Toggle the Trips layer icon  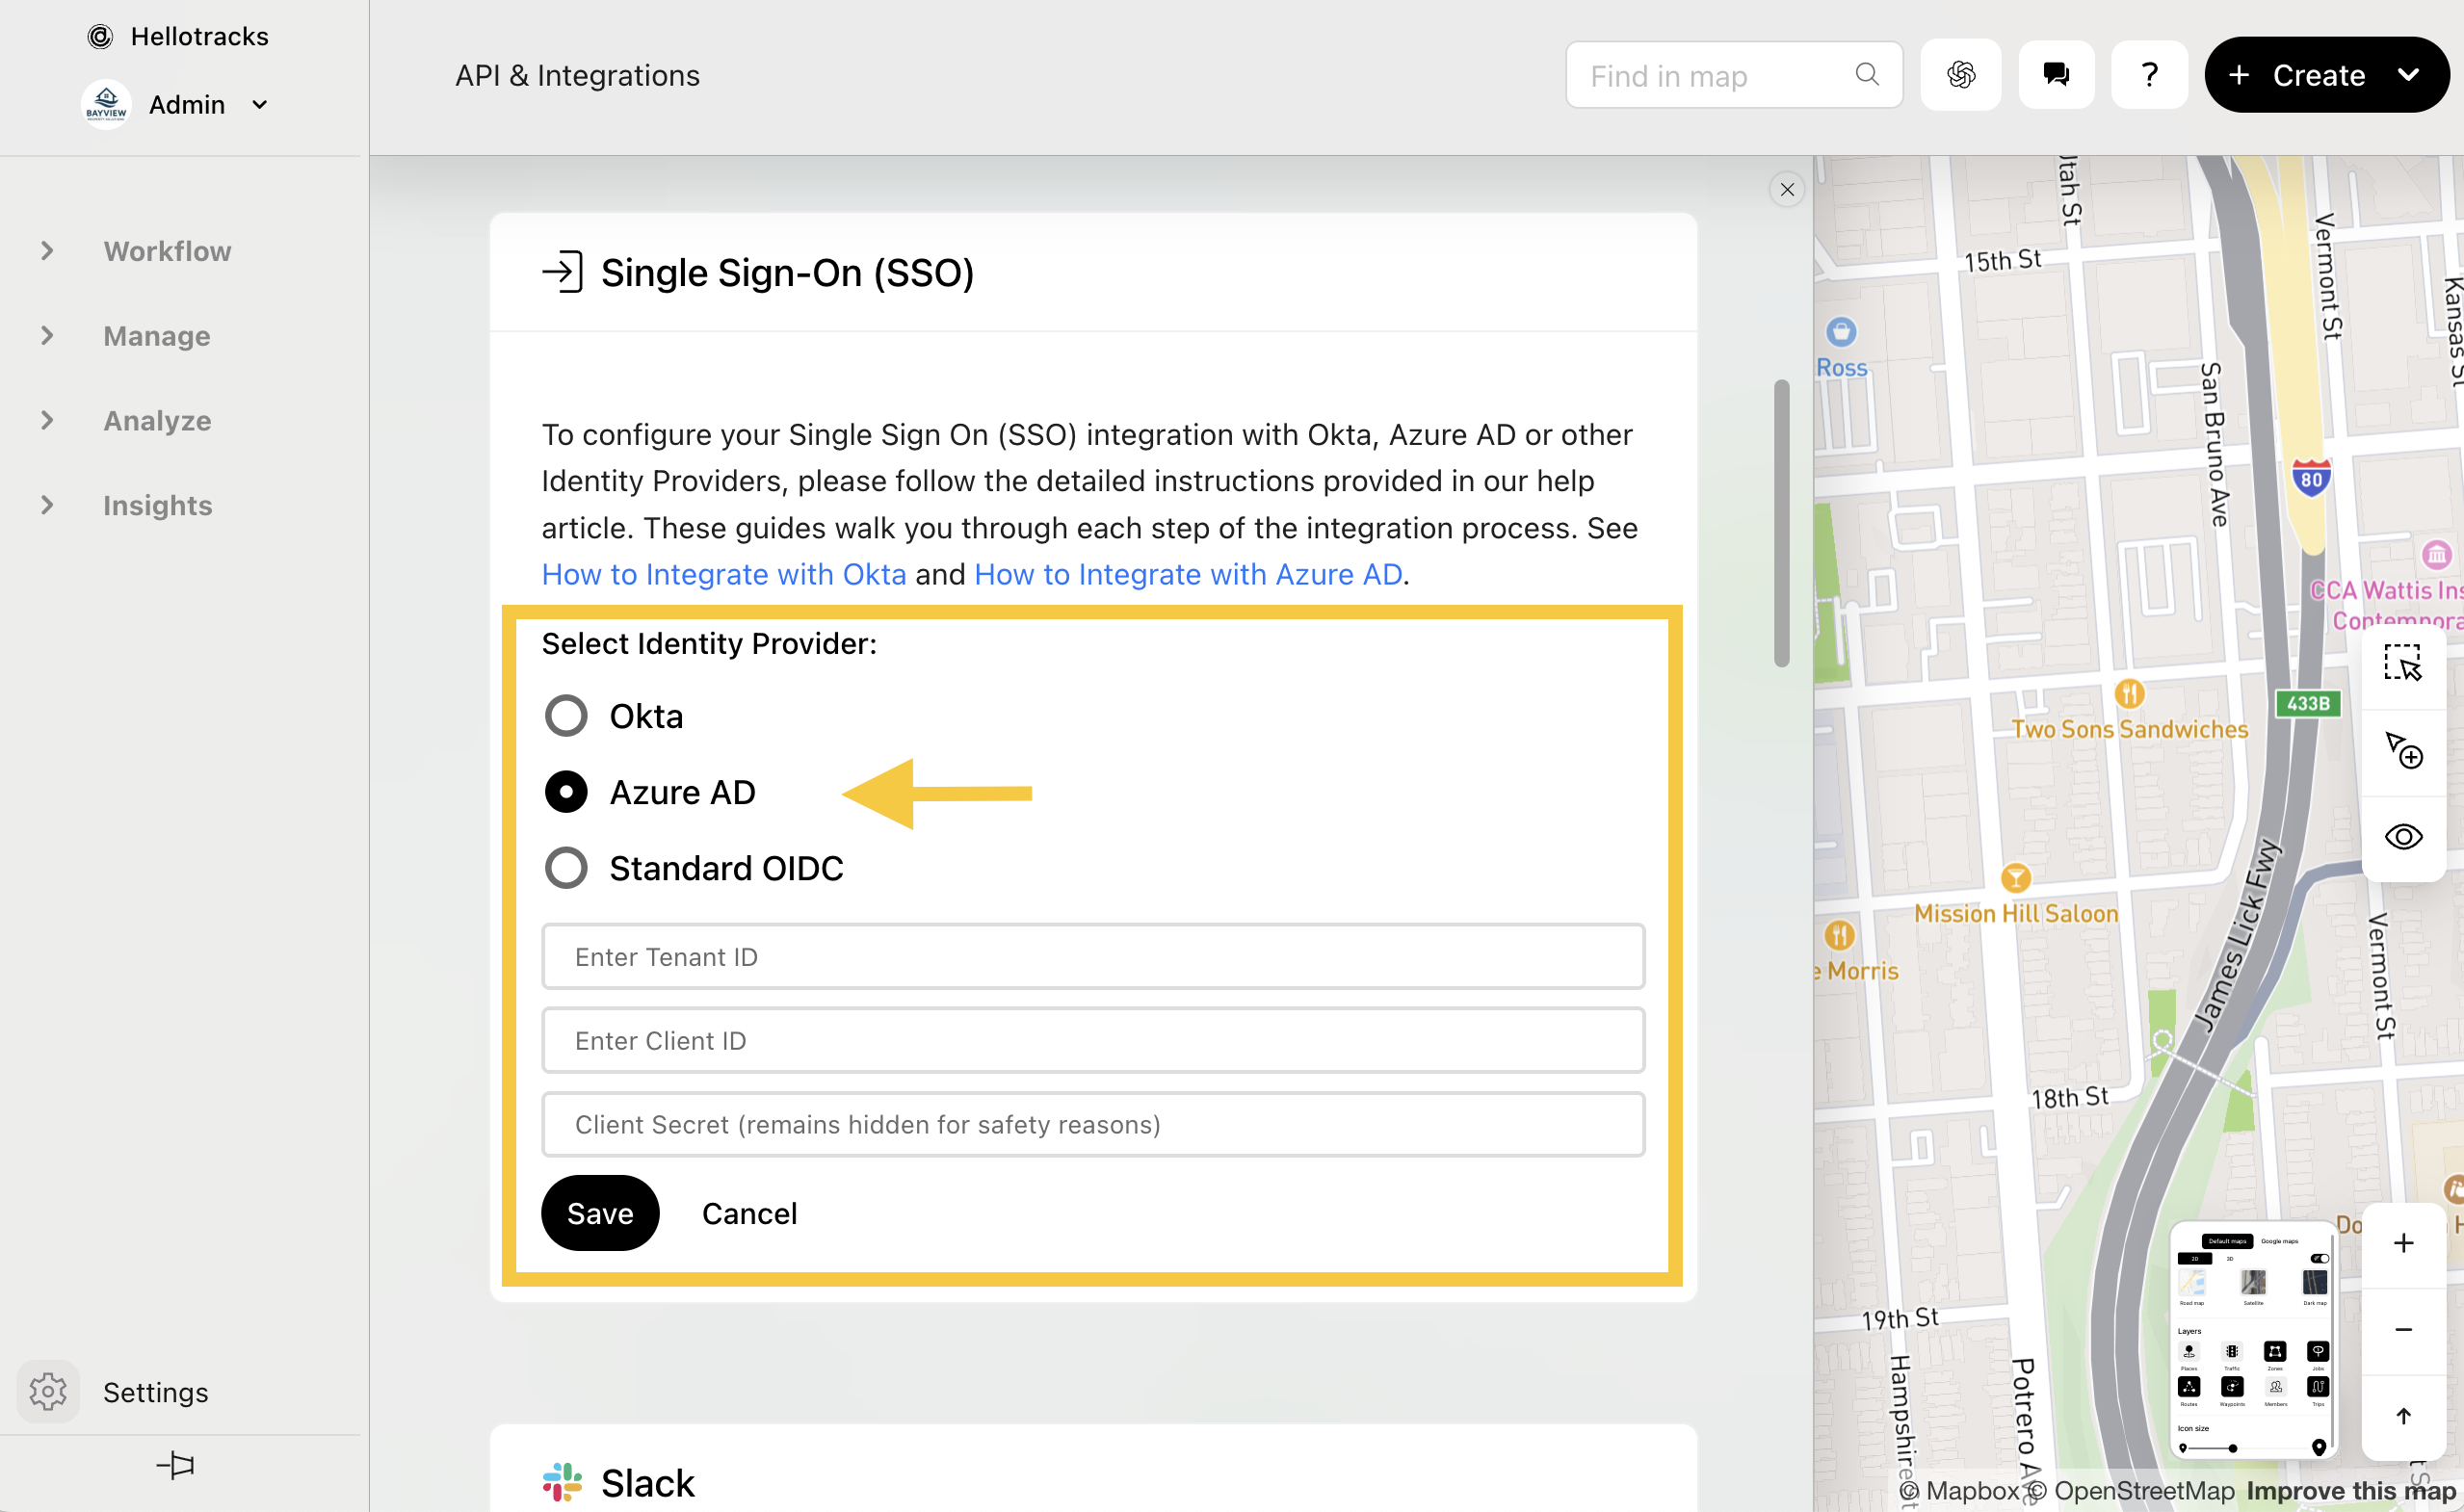2319,1387
